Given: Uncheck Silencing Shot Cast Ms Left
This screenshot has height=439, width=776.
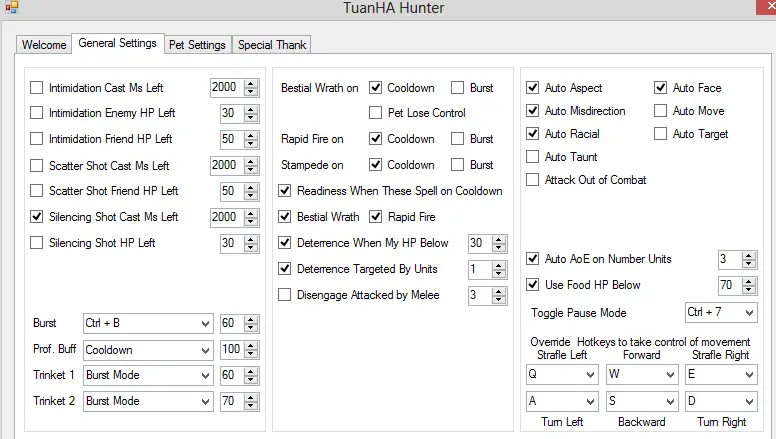Looking at the screenshot, I should coord(37,217).
